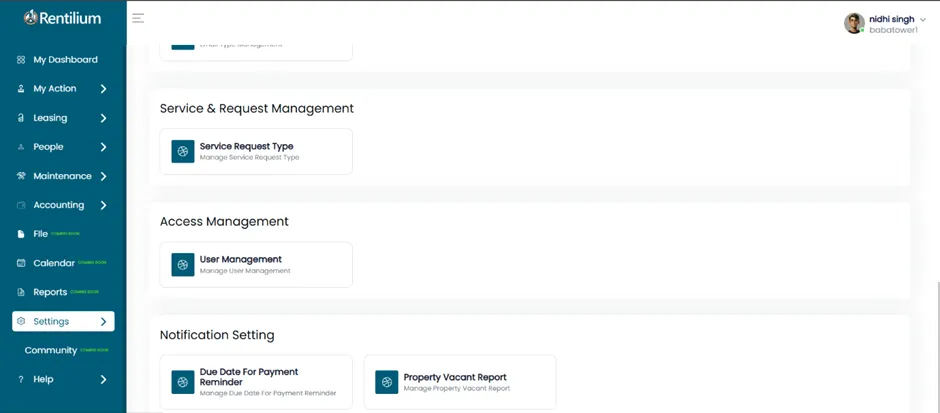
Task: Click the Service Request Type card icon
Action: 183,152
